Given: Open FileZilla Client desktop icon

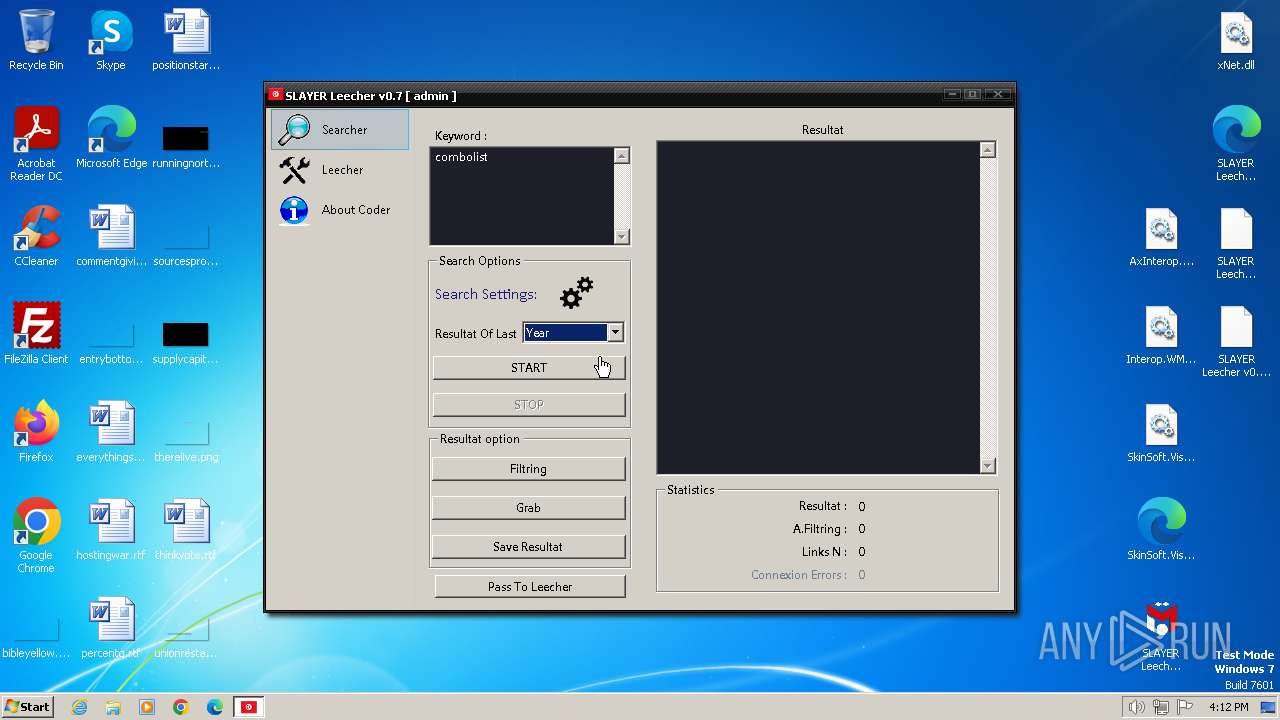Looking at the screenshot, I should (36, 334).
